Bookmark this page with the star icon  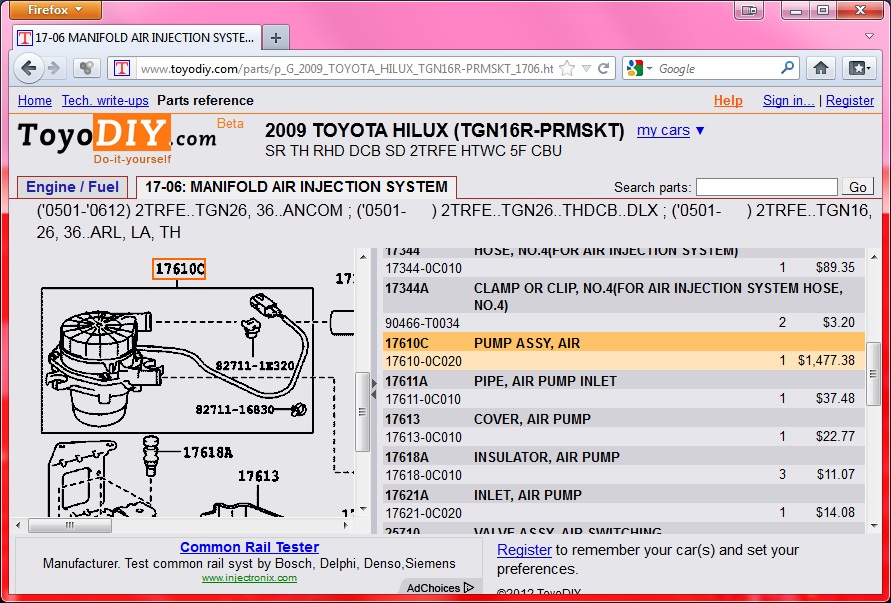click(567, 69)
